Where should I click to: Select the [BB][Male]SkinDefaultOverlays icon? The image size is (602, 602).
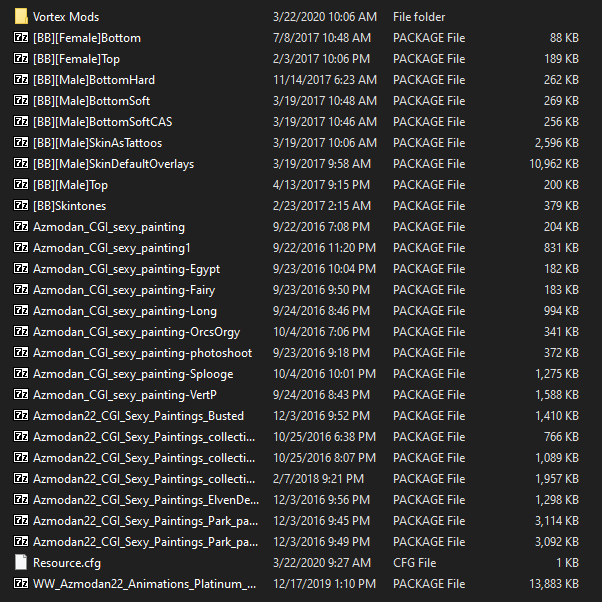click(x=21, y=164)
